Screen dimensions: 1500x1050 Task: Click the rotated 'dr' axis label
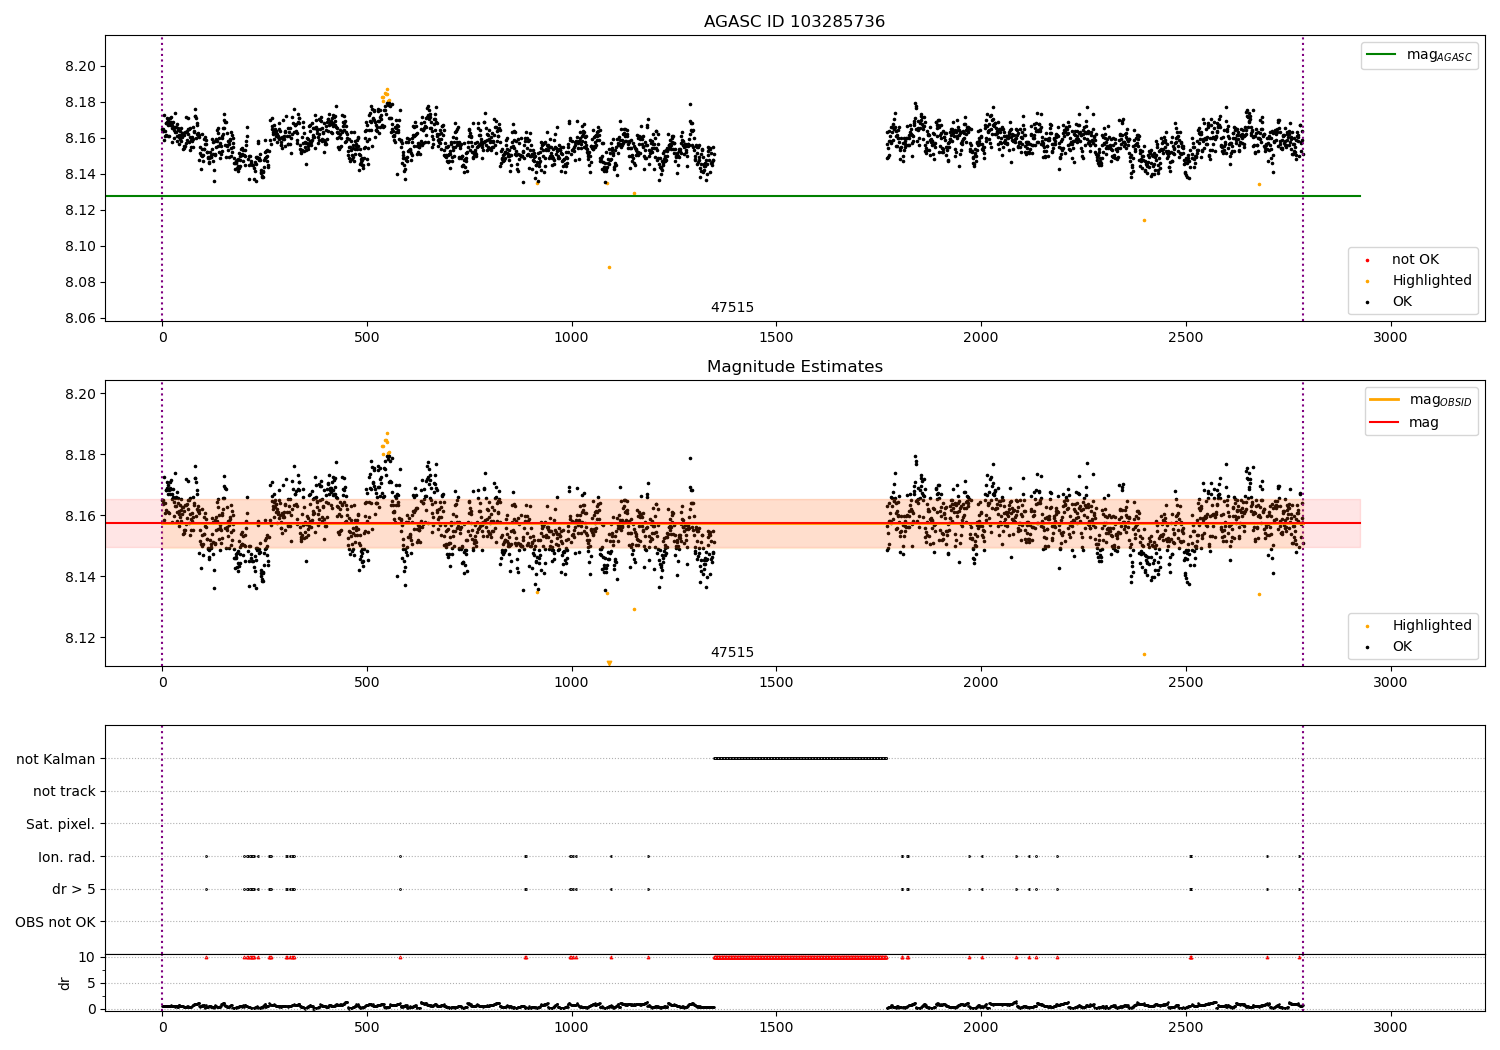[x=64, y=984]
